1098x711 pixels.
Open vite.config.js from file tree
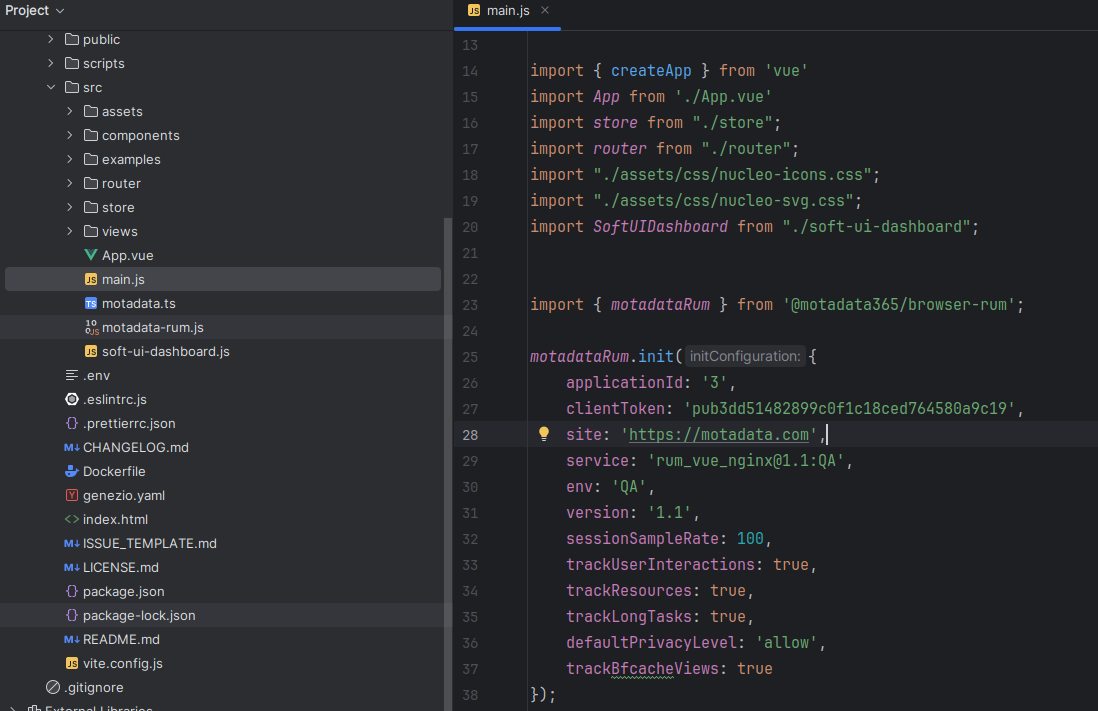coord(122,663)
